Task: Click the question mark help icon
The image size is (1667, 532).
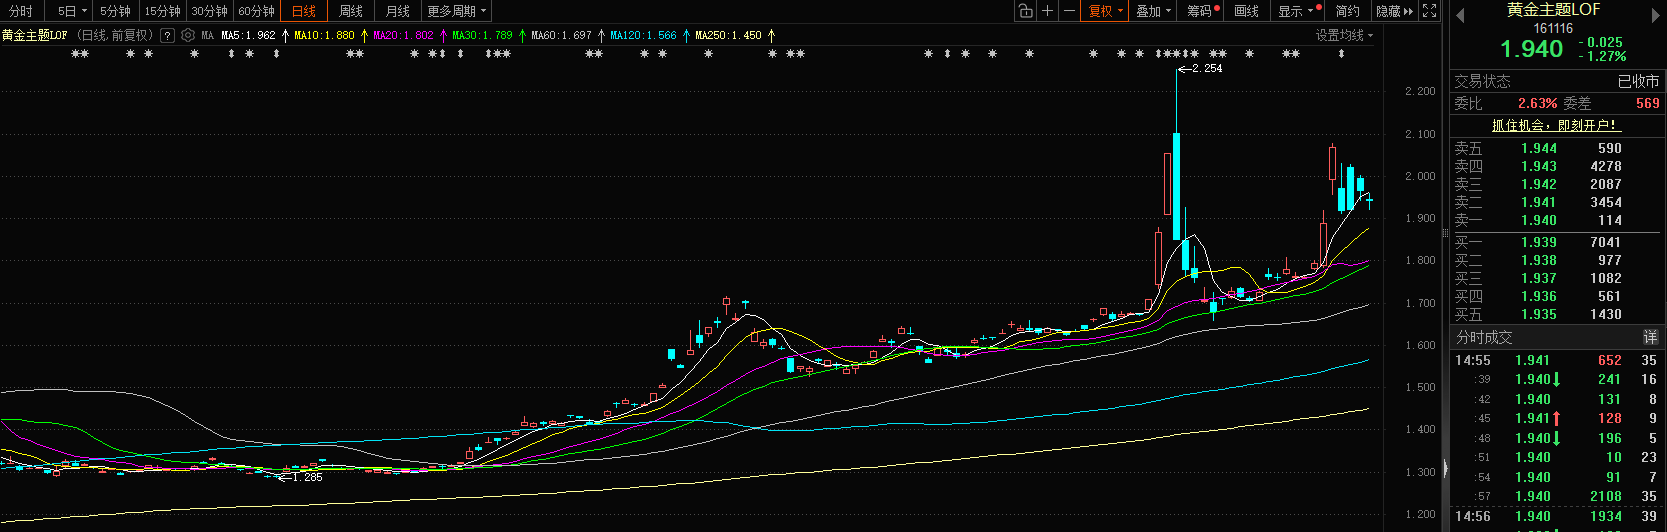Action: [167, 35]
